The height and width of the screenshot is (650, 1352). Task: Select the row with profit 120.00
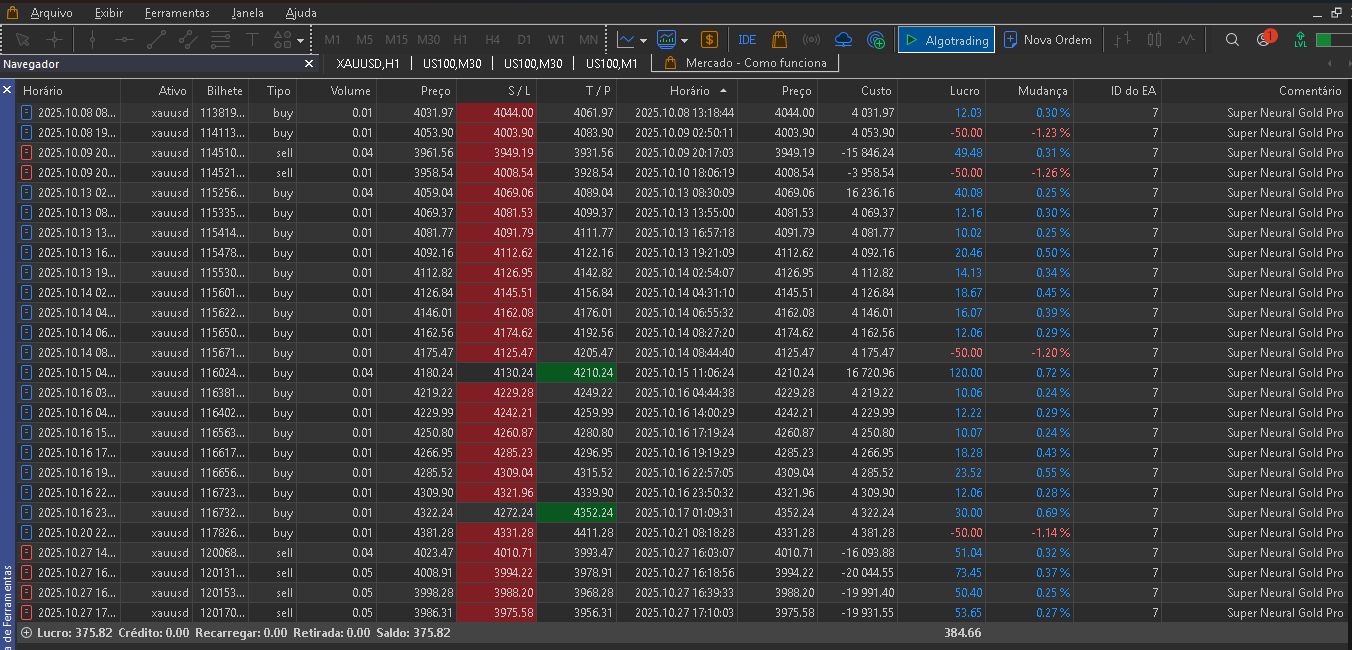click(683, 372)
